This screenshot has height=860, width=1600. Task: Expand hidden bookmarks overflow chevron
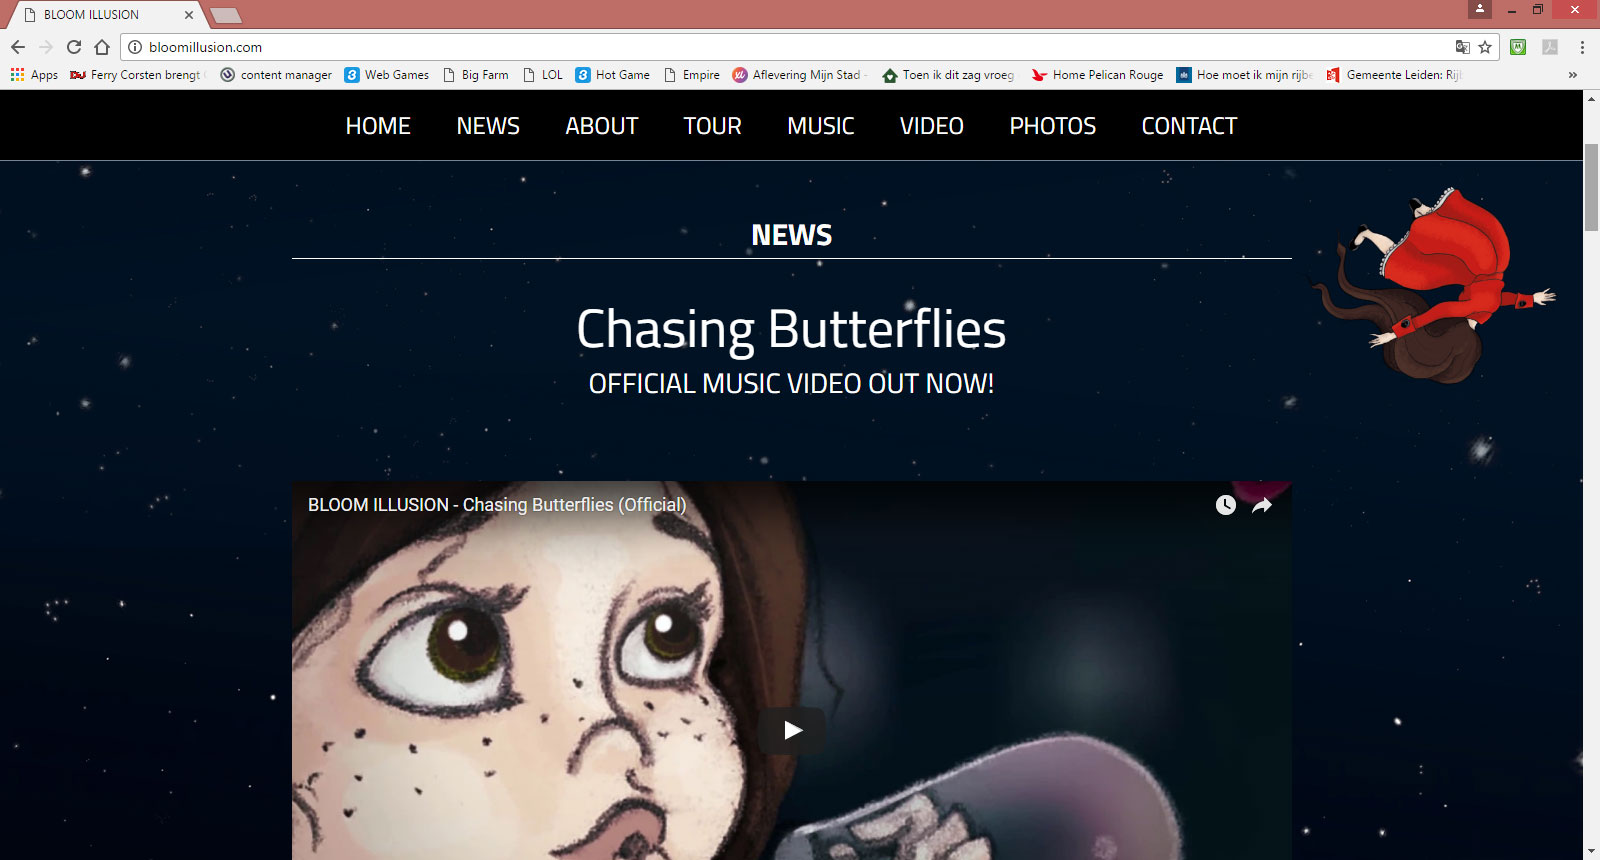coord(1573,75)
